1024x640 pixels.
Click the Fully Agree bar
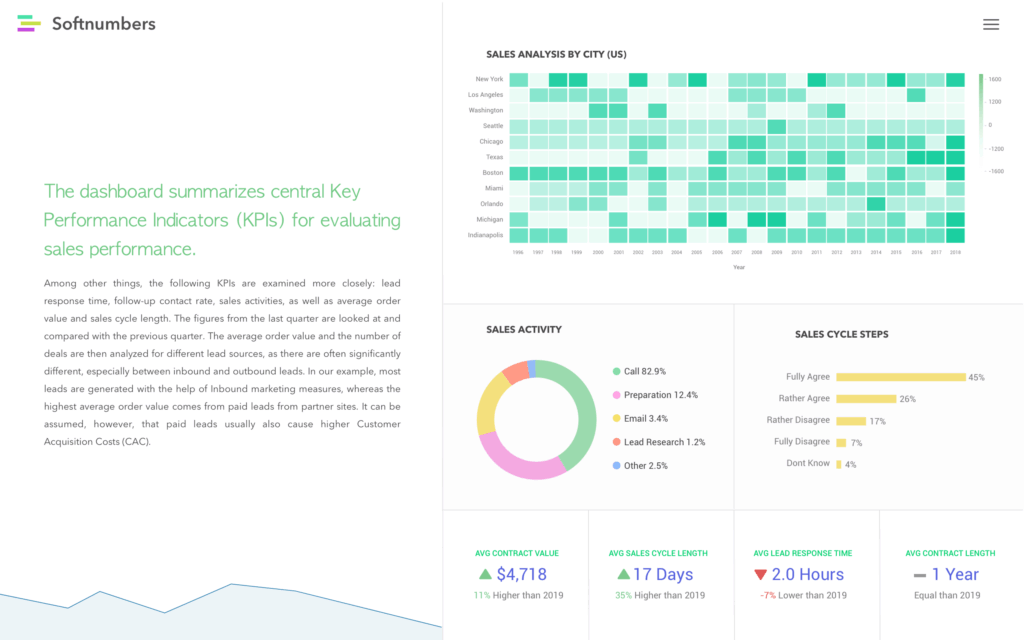(900, 377)
